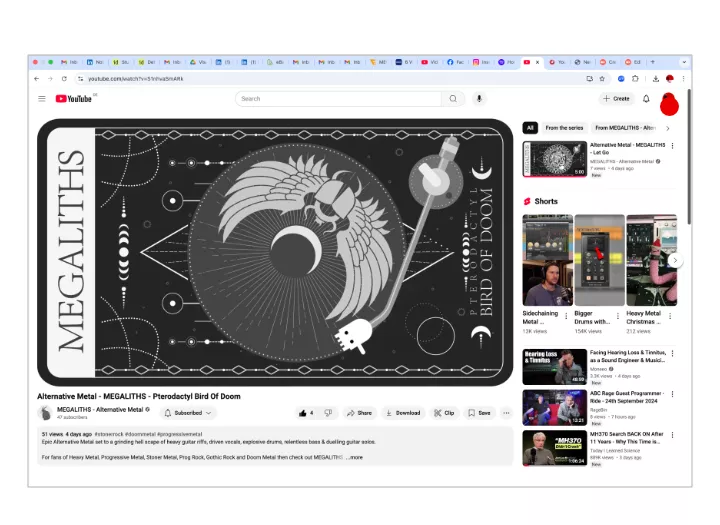Open more actions ellipsis under video
Viewport: 720px width, 525px height.
tap(506, 413)
